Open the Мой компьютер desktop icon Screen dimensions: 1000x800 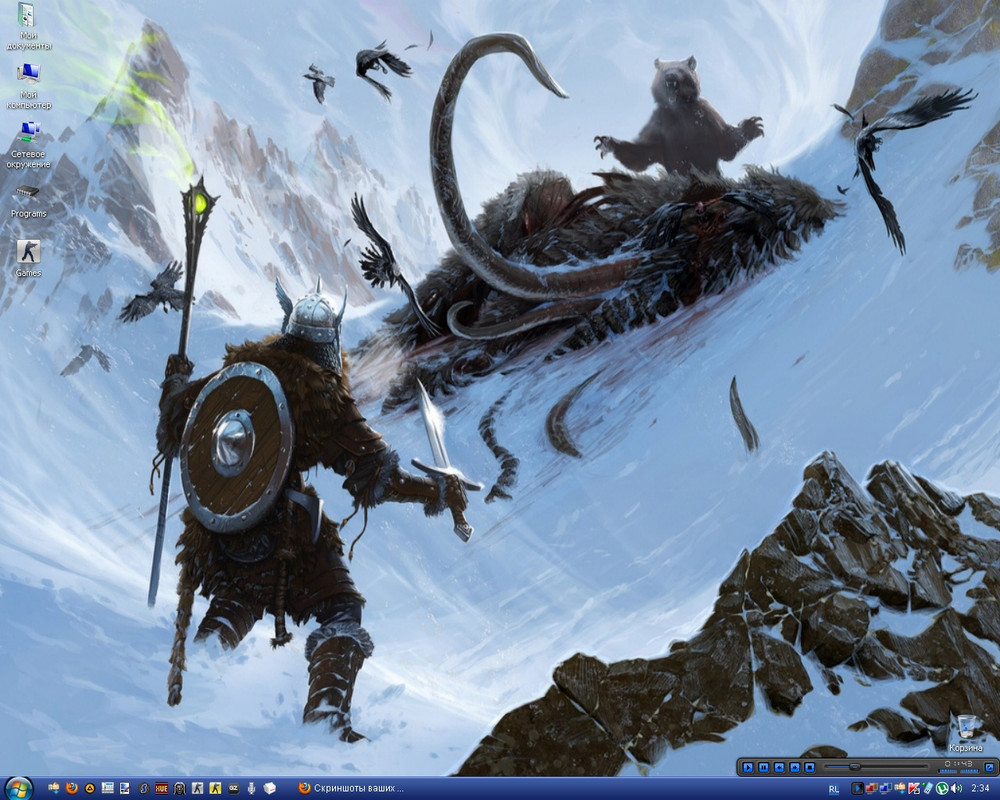pos(28,85)
